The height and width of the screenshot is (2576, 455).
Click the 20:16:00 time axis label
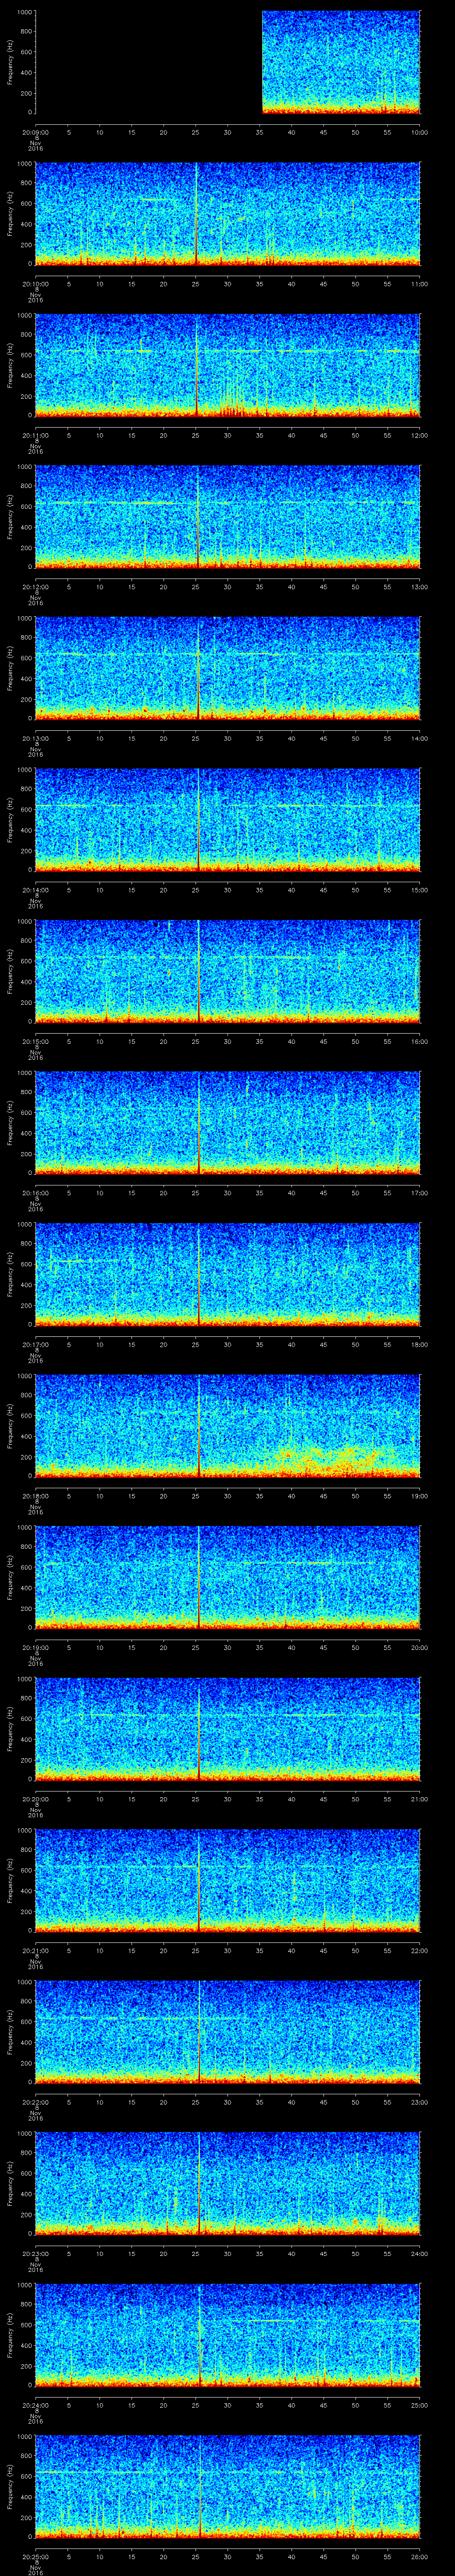pos(35,1193)
